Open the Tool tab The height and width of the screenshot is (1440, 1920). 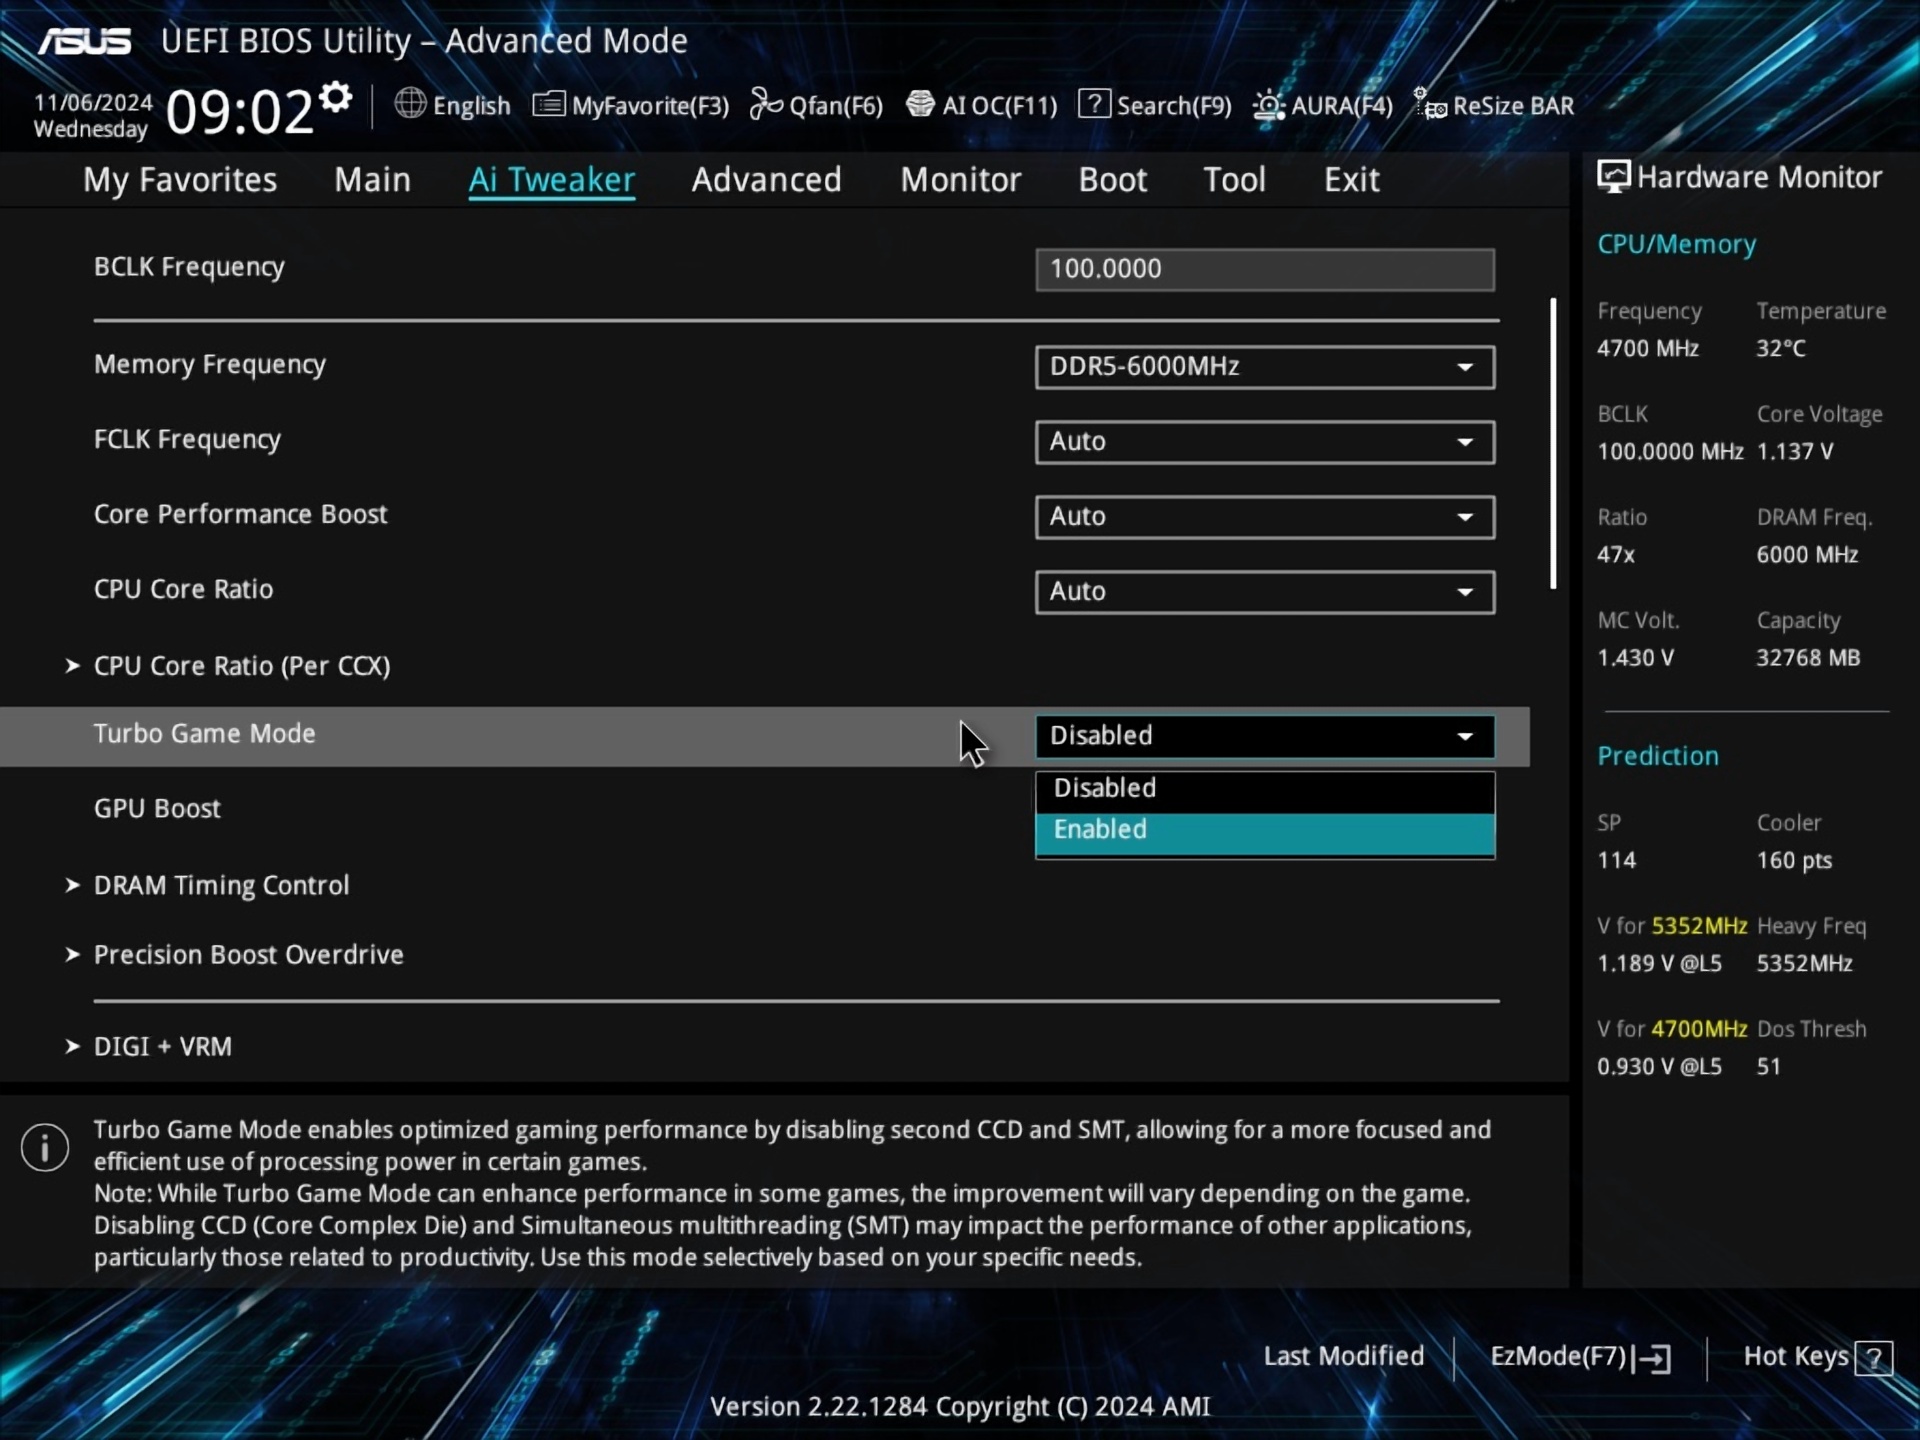coord(1234,180)
